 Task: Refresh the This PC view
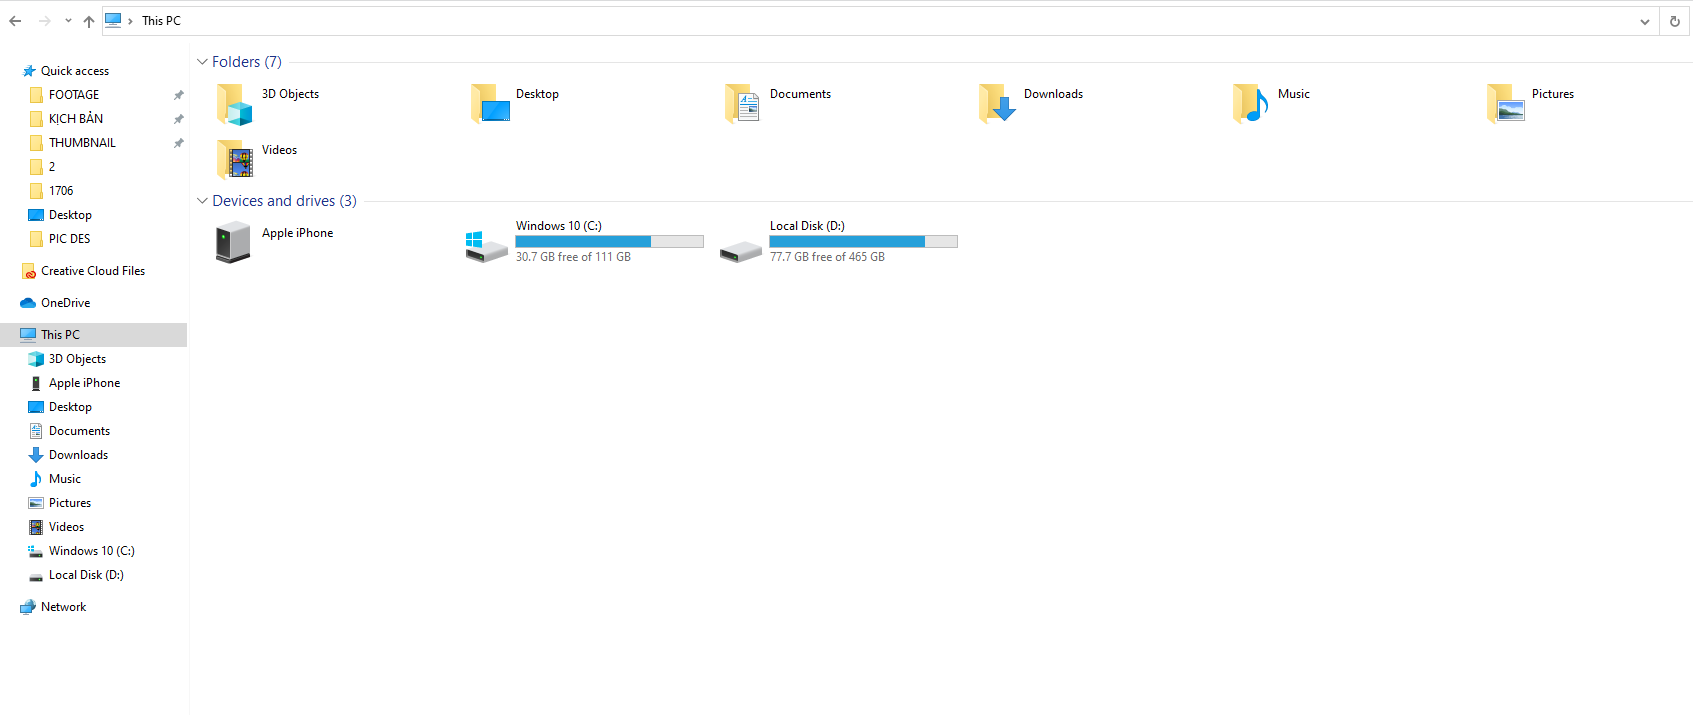pyautogui.click(x=1675, y=21)
